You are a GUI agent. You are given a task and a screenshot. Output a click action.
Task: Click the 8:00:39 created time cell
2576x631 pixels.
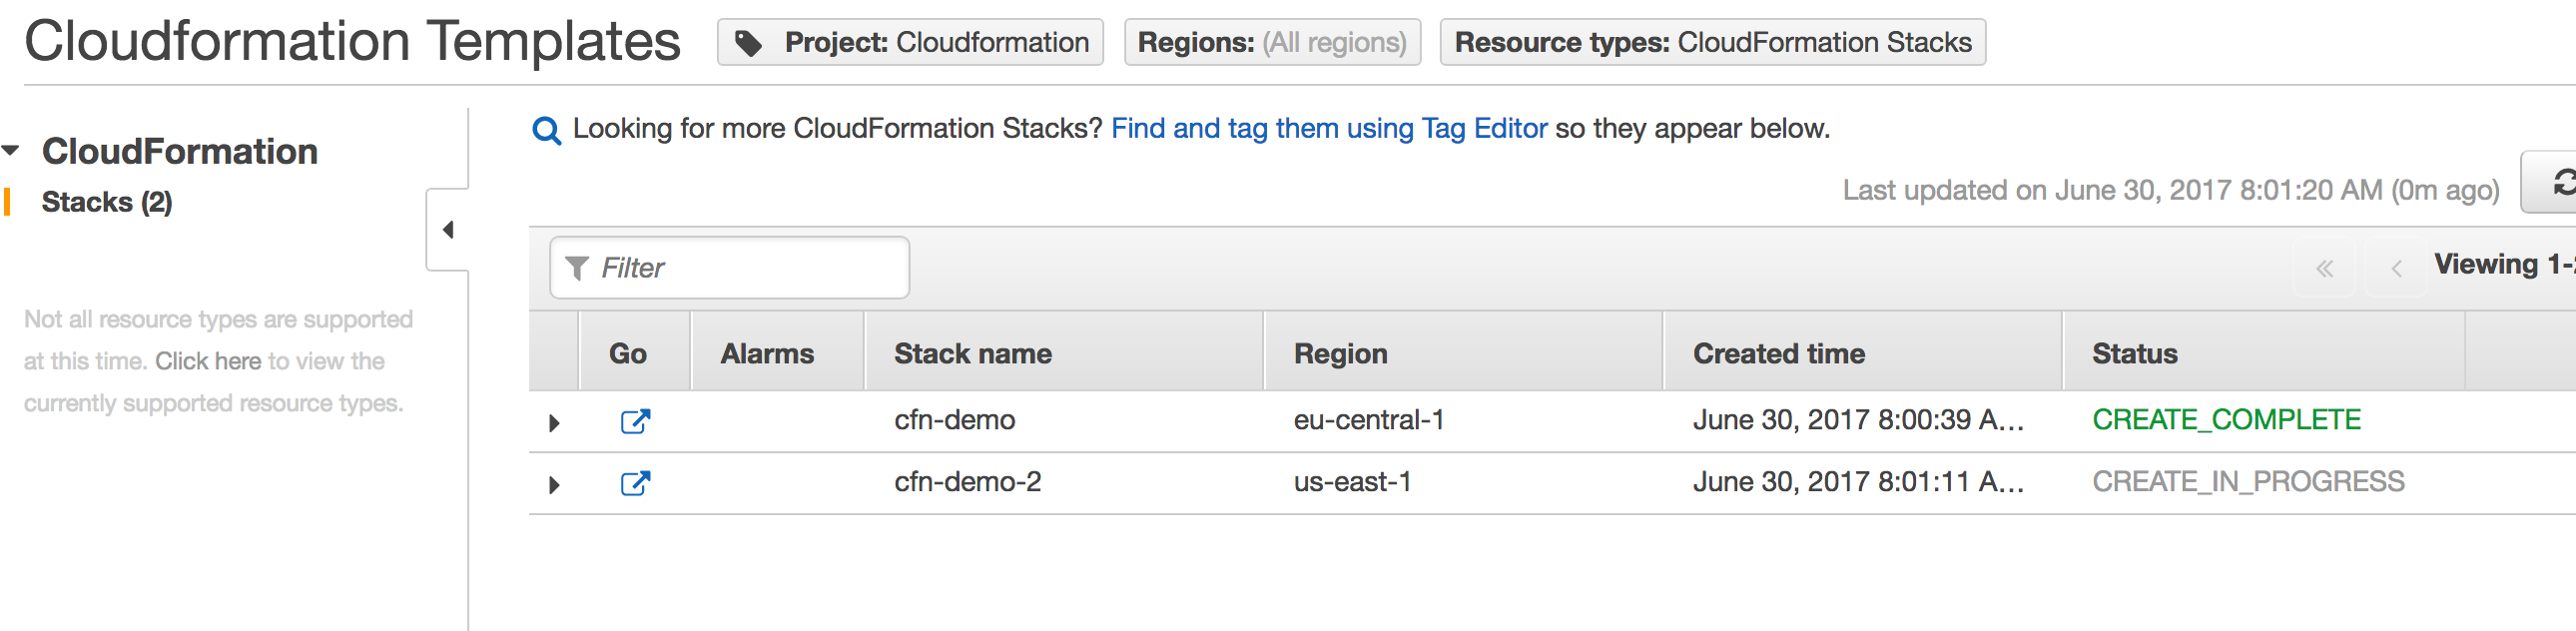(1858, 420)
